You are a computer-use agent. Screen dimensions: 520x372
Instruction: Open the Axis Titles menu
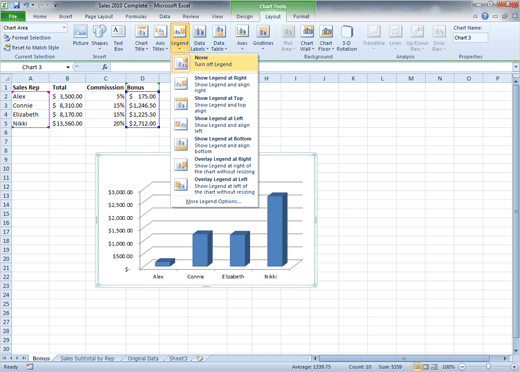[x=160, y=37]
